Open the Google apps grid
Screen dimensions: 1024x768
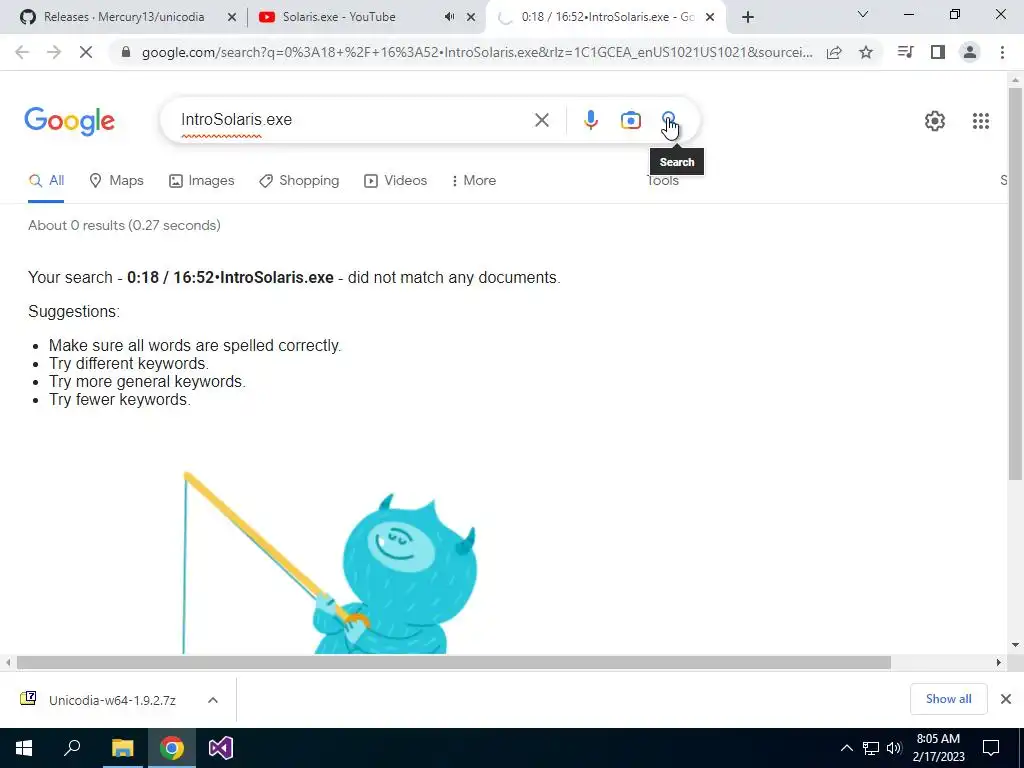coord(980,121)
